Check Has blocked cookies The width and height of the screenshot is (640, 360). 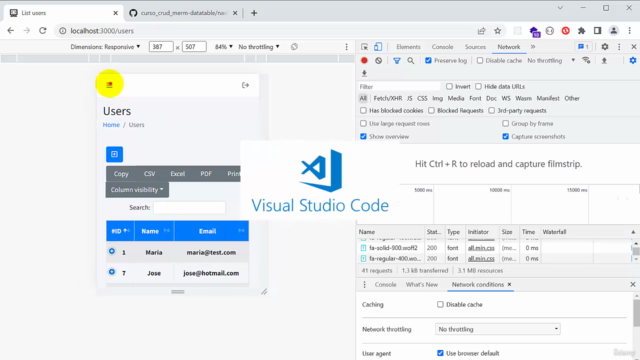click(x=363, y=111)
